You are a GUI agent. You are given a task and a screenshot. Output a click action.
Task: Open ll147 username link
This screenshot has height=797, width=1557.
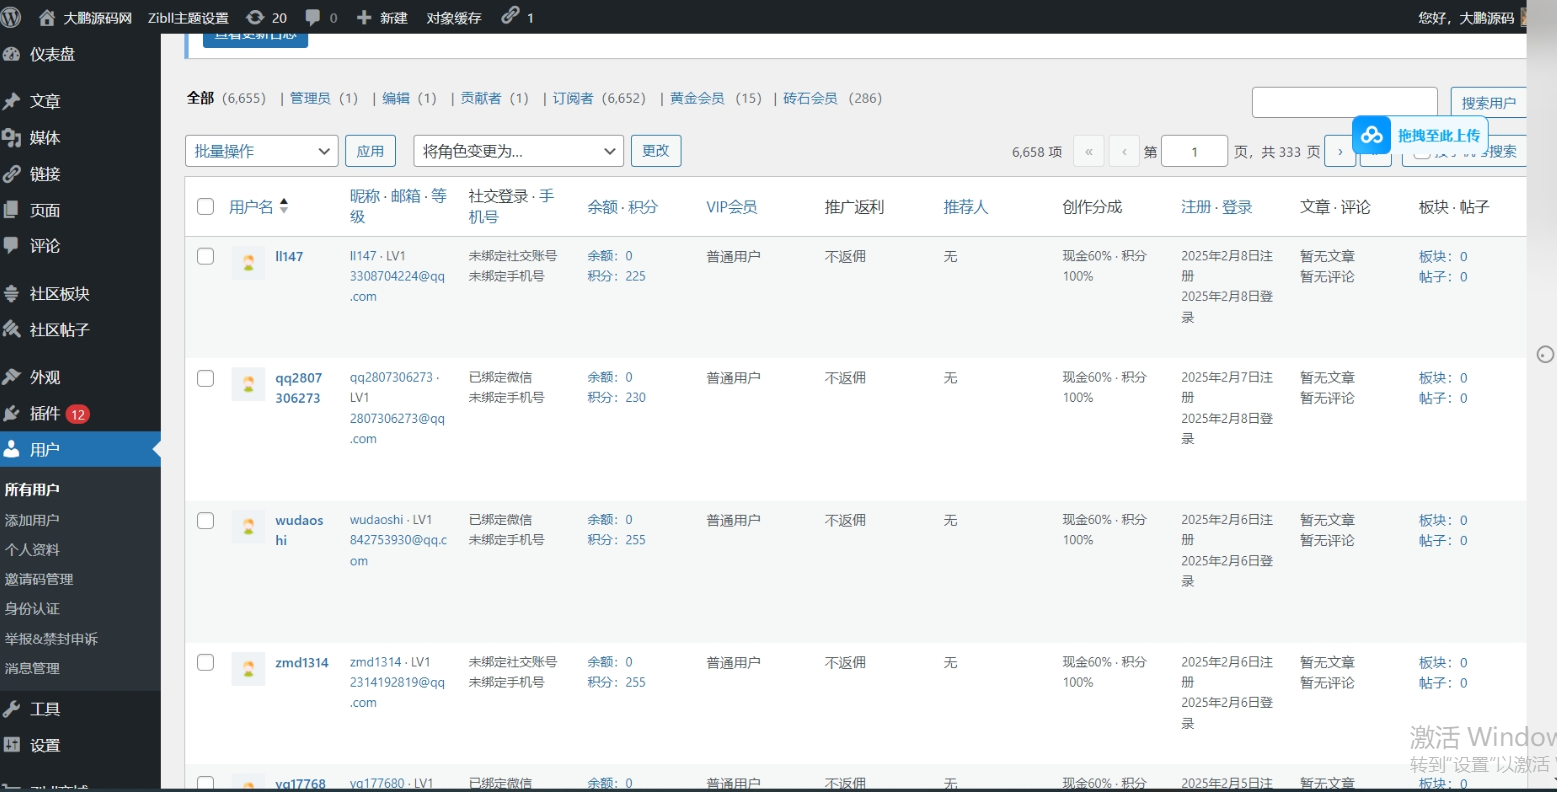click(289, 256)
